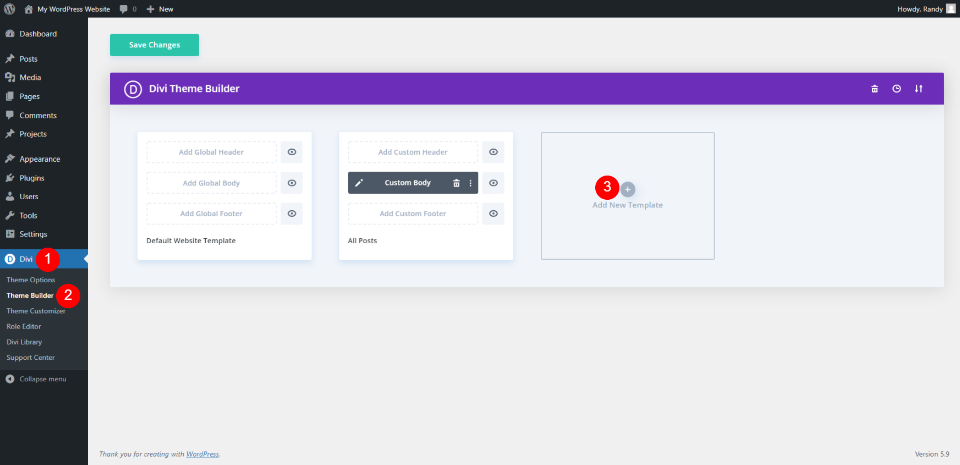Open the portability import/export arrows icon
This screenshot has width=960, height=465.
[918, 89]
